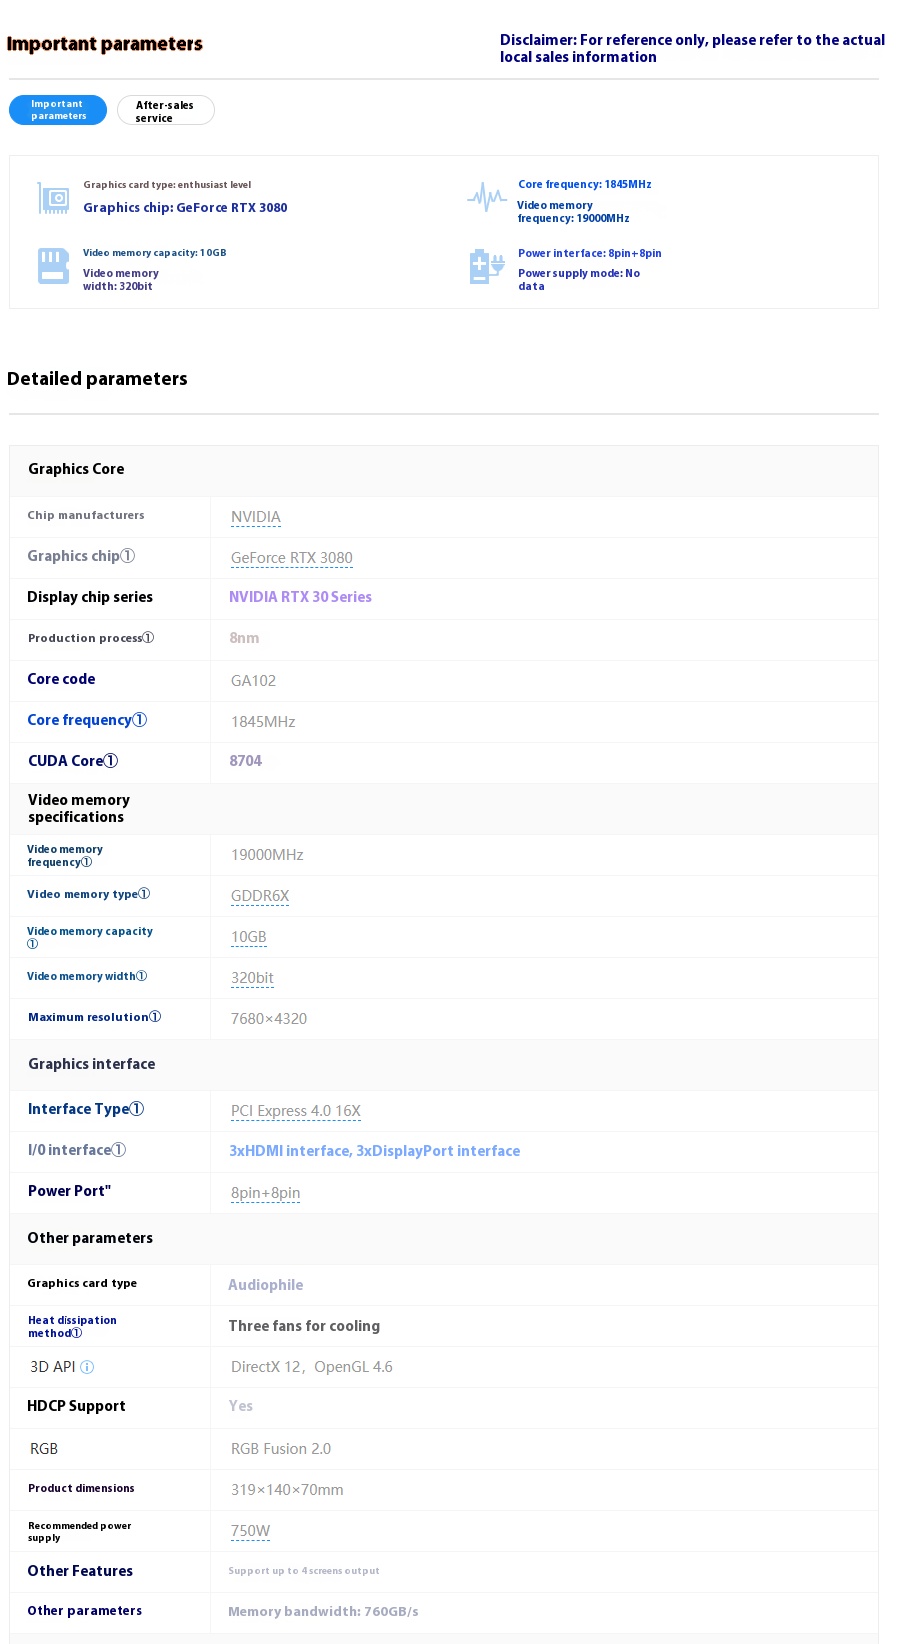Viewport: 900px width, 1644px height.
Task: Click info marker under Video memory capacity label
Action: pyautogui.click(x=33, y=944)
